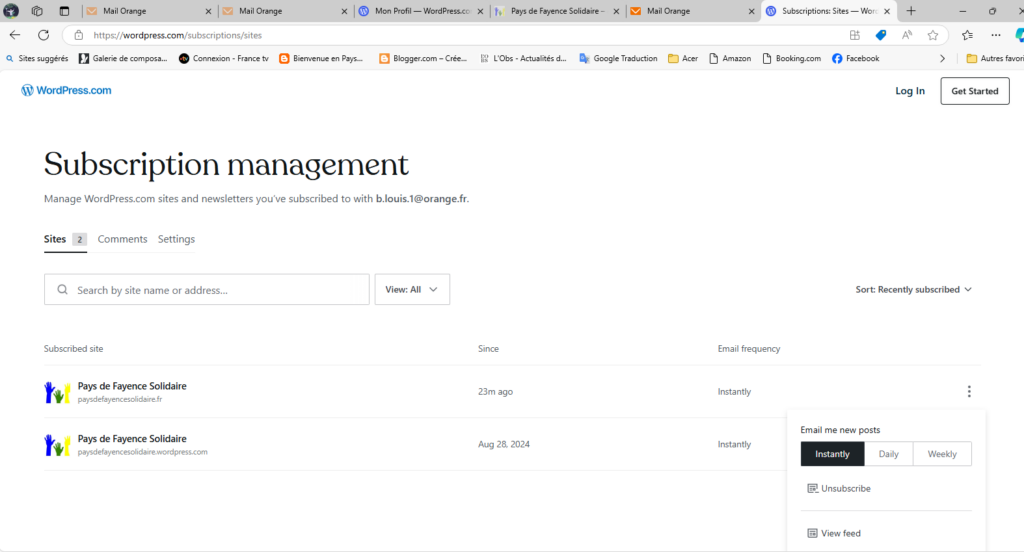
Task: Click the Log In link
Action: (909, 91)
